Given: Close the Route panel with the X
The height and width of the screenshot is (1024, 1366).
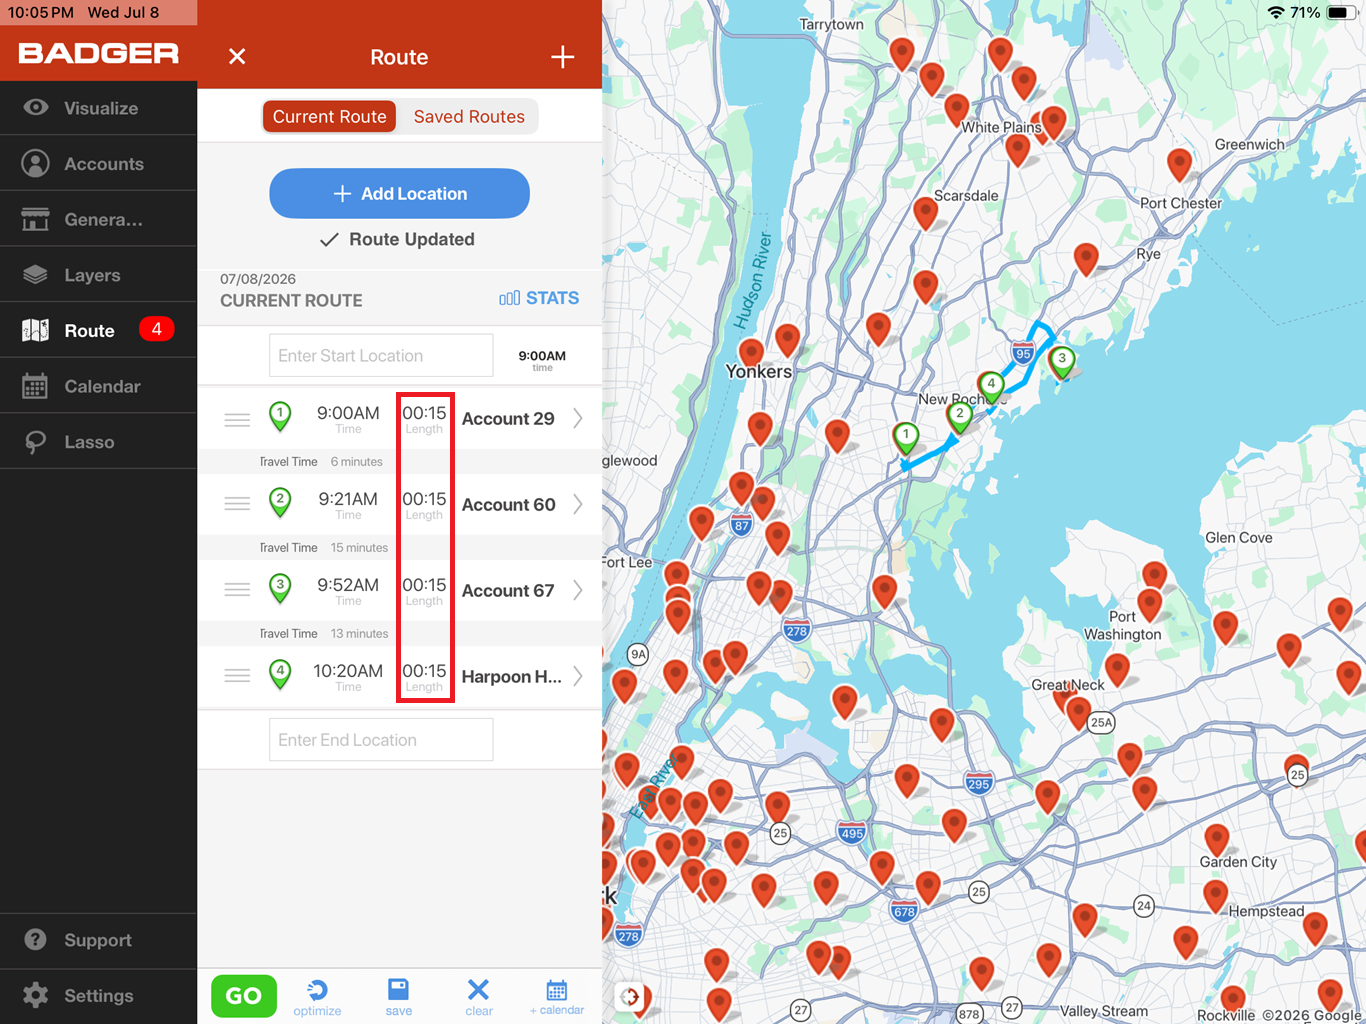Looking at the screenshot, I should click(237, 57).
